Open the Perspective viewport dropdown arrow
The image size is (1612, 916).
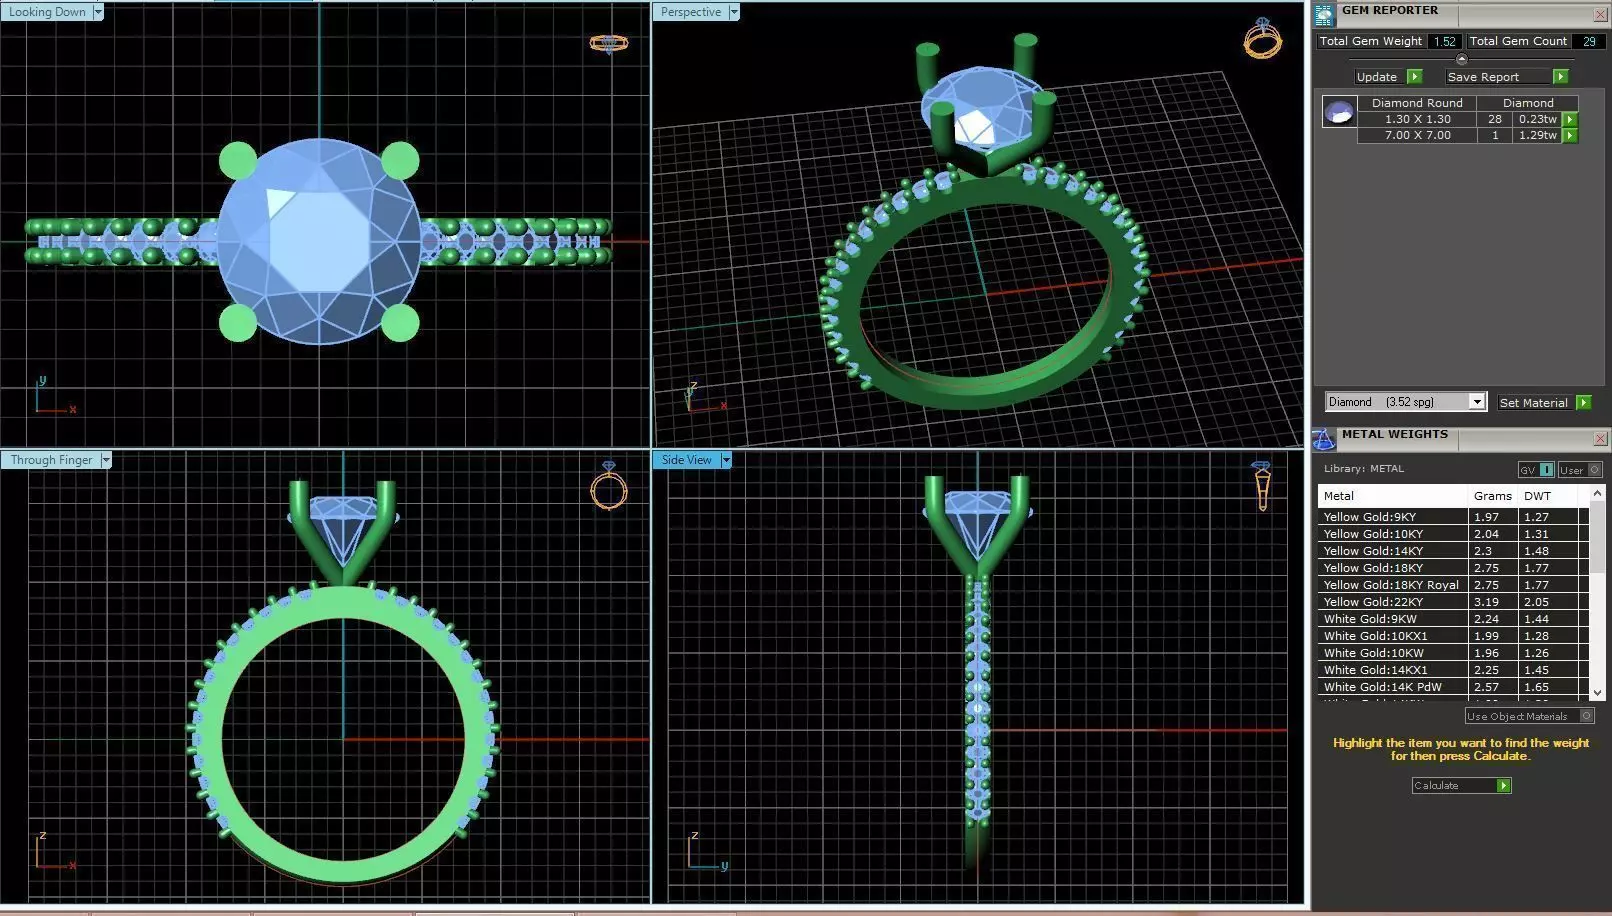tap(734, 12)
